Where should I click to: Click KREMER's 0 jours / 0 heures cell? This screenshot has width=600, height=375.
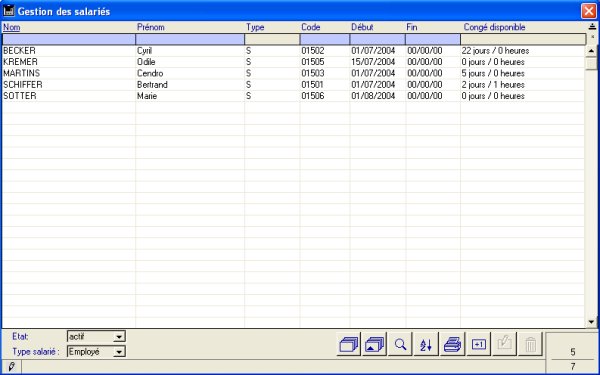click(x=493, y=62)
